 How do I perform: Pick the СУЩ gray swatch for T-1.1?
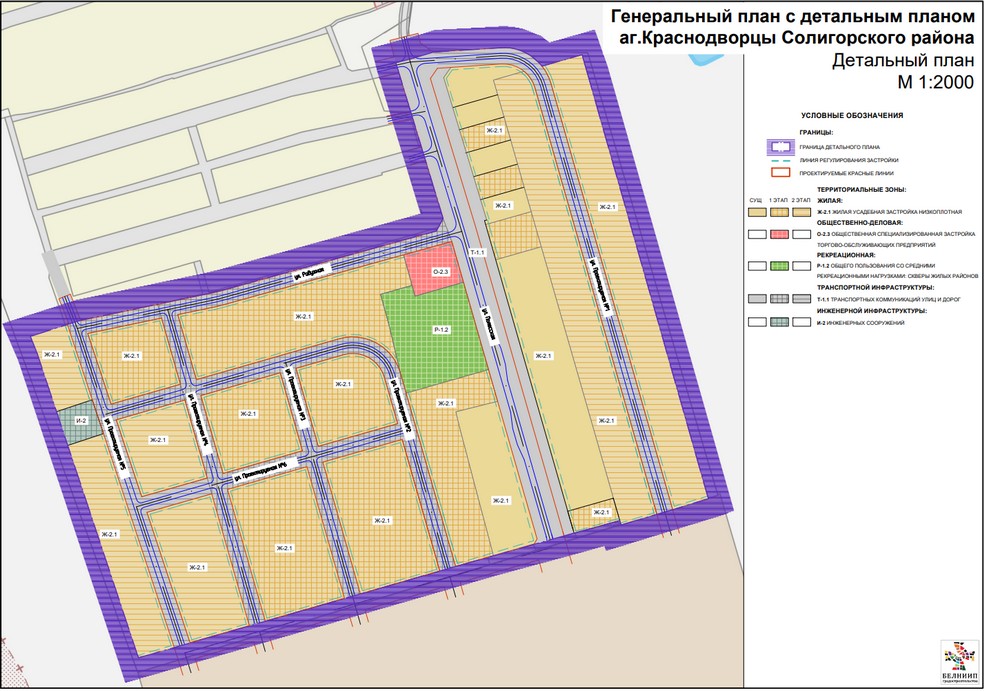pos(757,299)
